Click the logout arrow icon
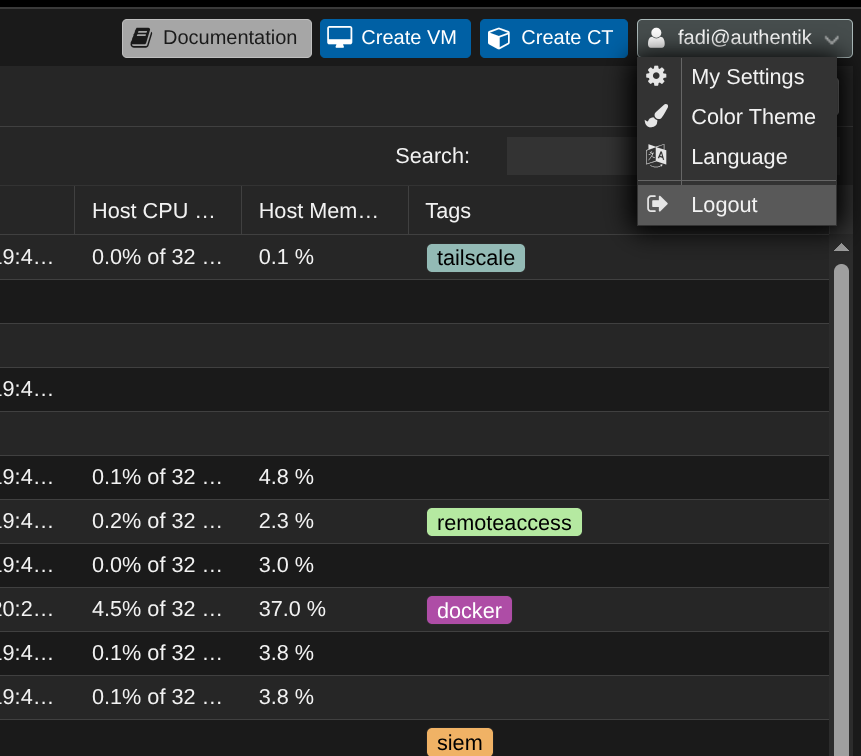861x756 pixels. (x=657, y=205)
